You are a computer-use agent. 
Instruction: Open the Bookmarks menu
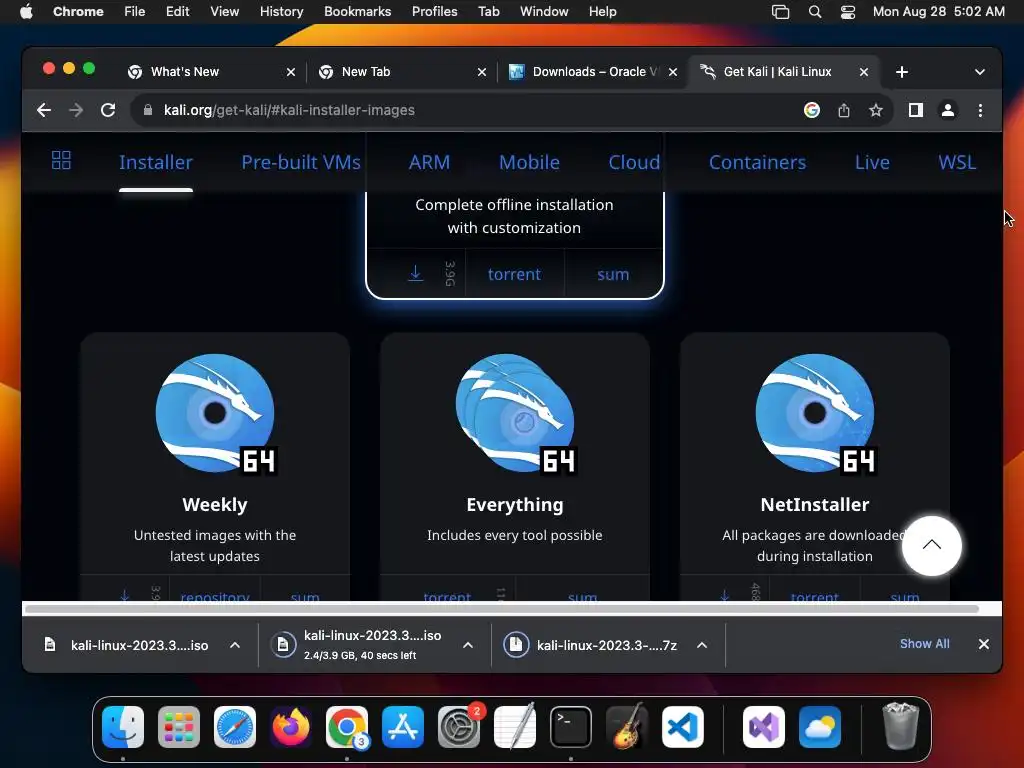(x=357, y=12)
